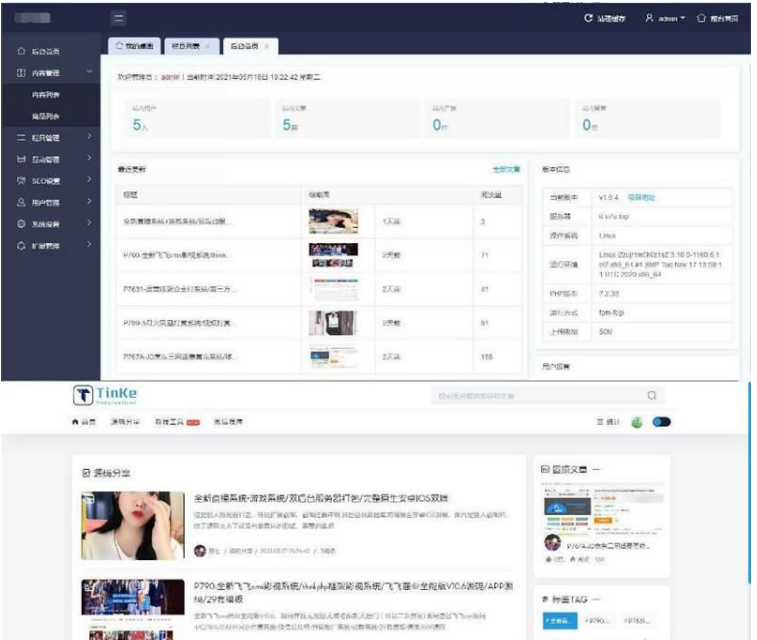
Task: Click the magnifier icon in TinKe search bar
Action: (652, 396)
